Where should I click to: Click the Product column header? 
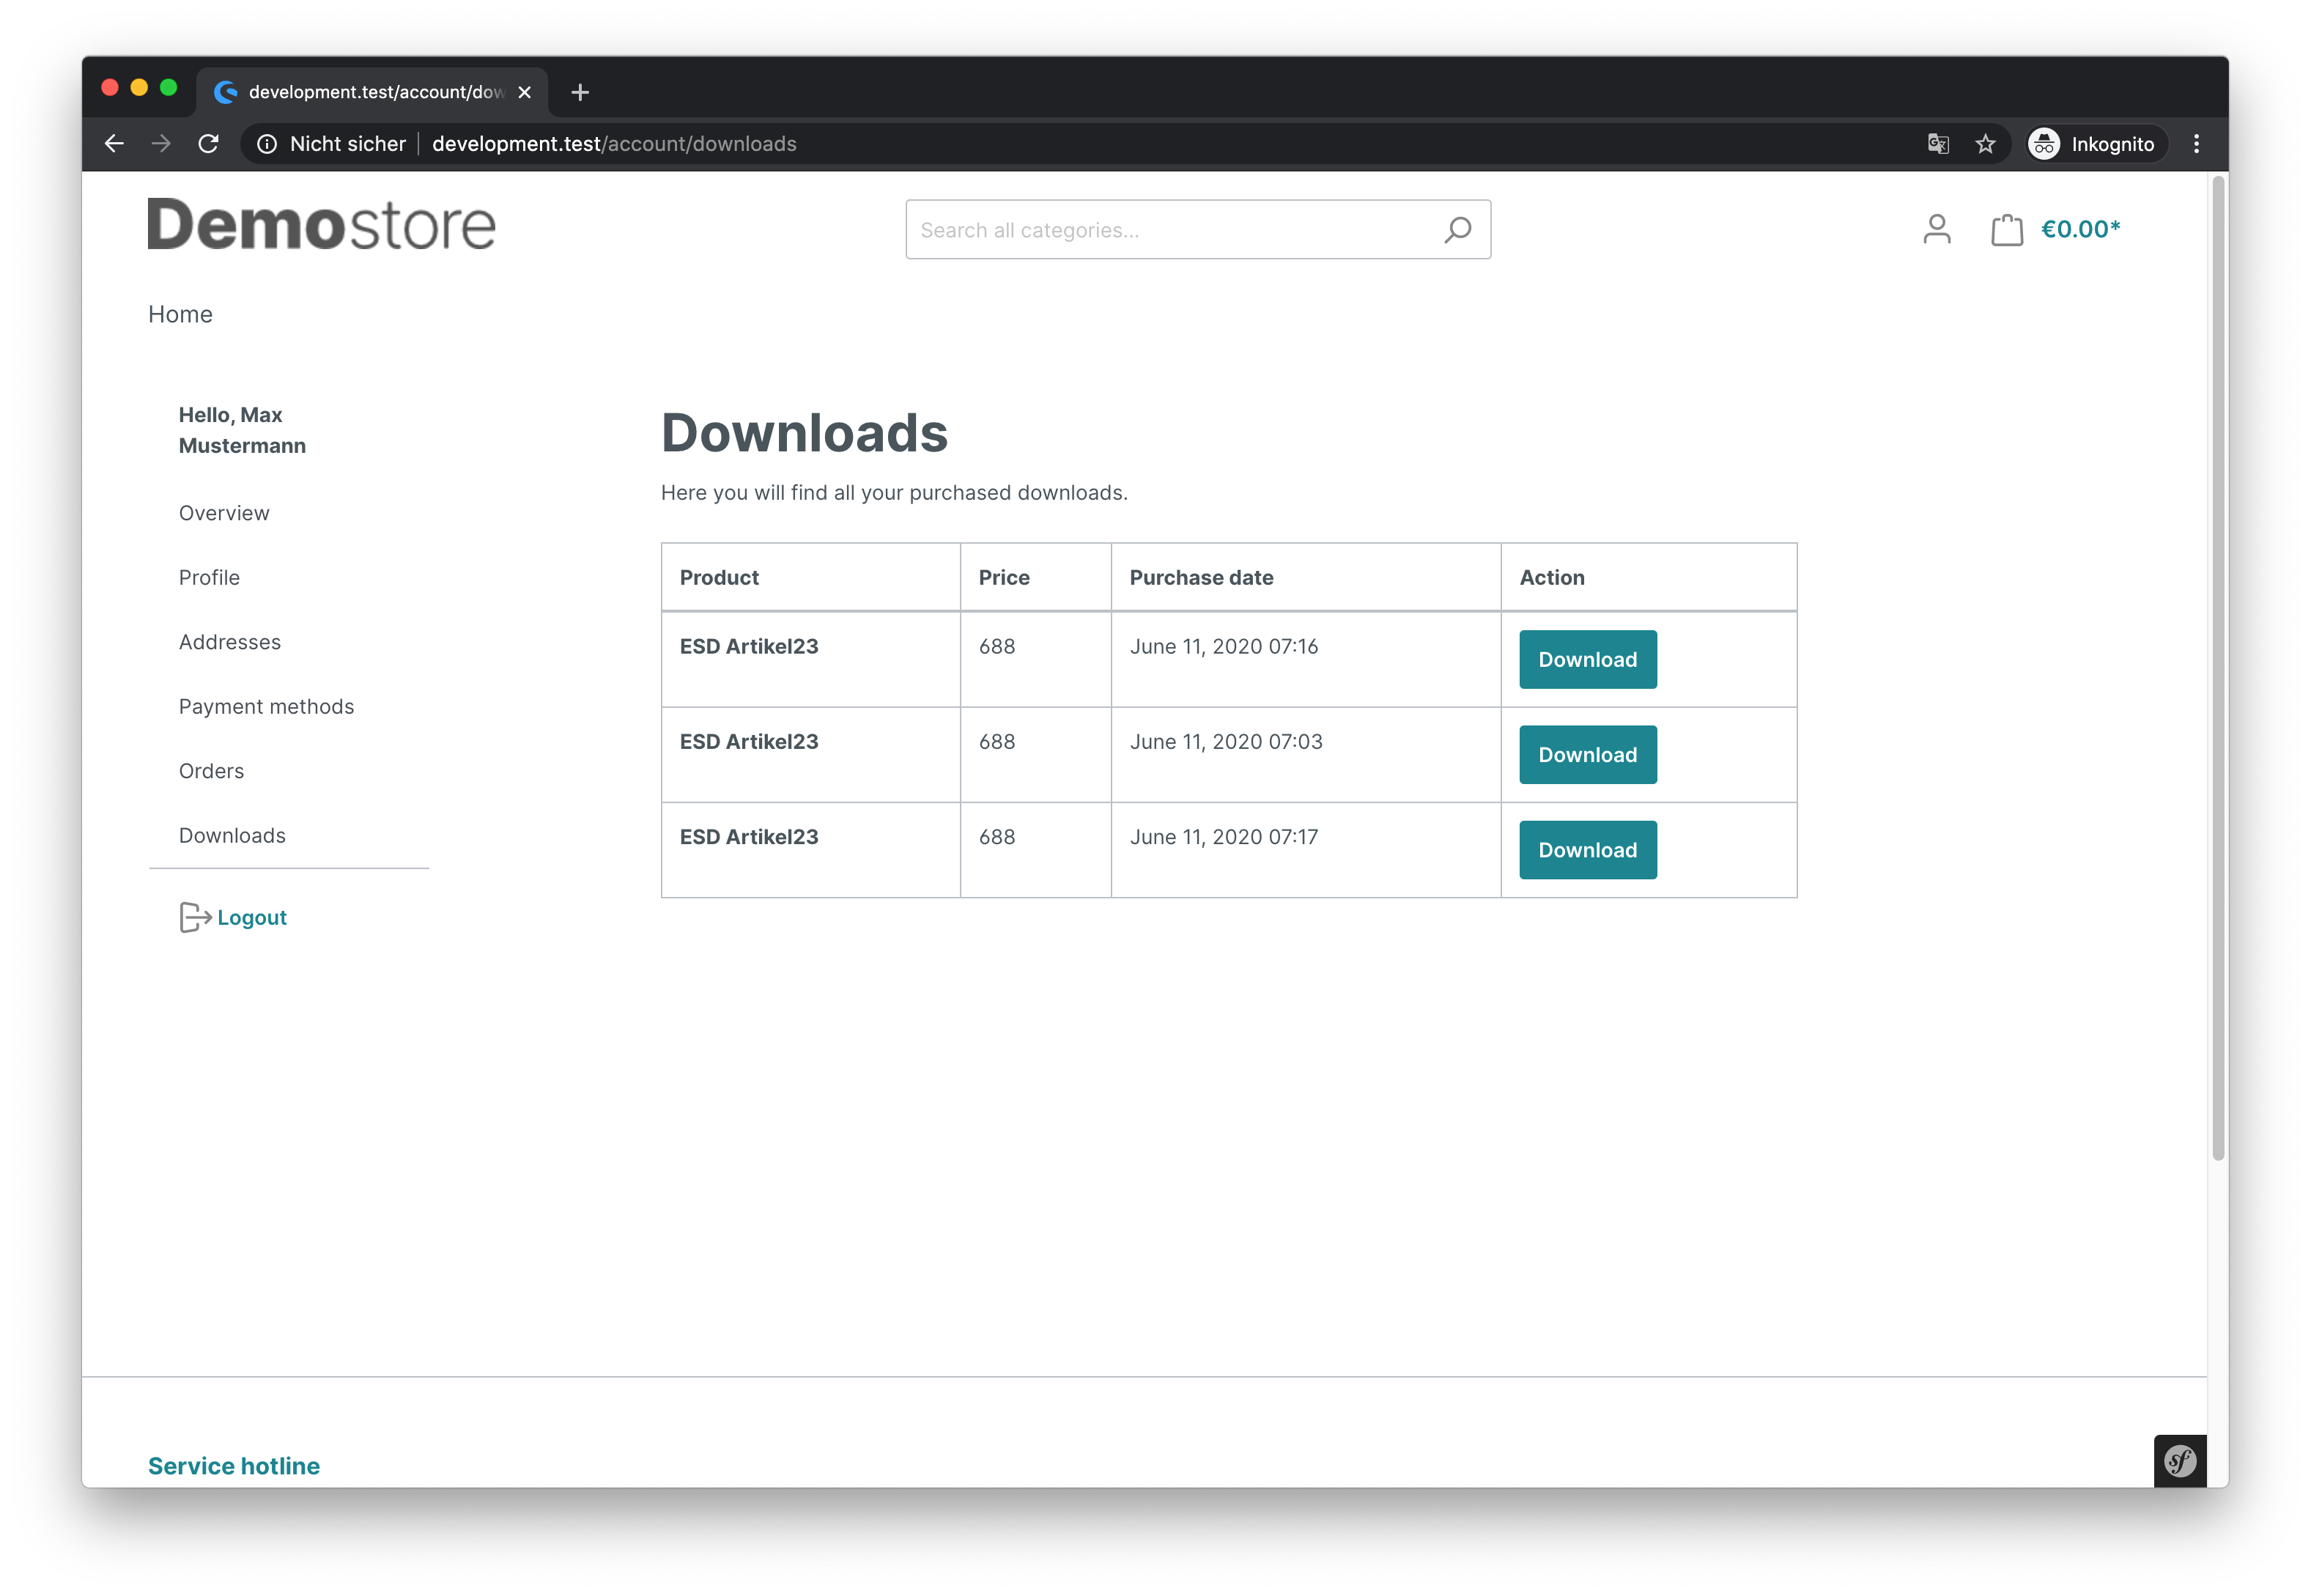point(719,577)
